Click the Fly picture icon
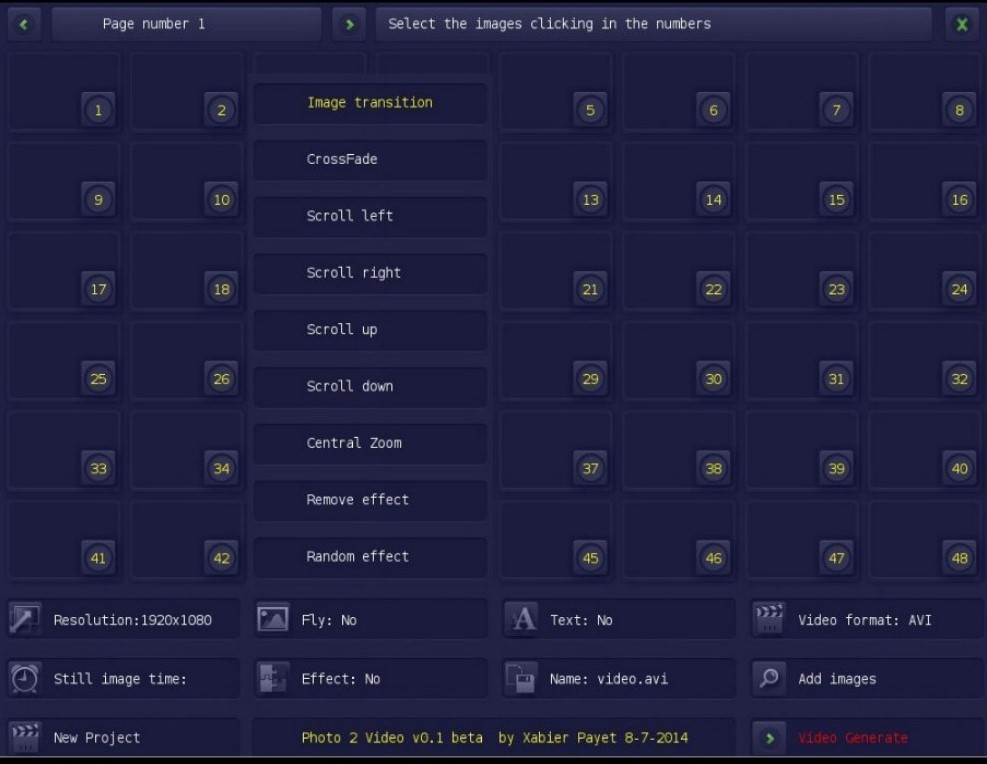The height and width of the screenshot is (764, 987). coord(272,619)
